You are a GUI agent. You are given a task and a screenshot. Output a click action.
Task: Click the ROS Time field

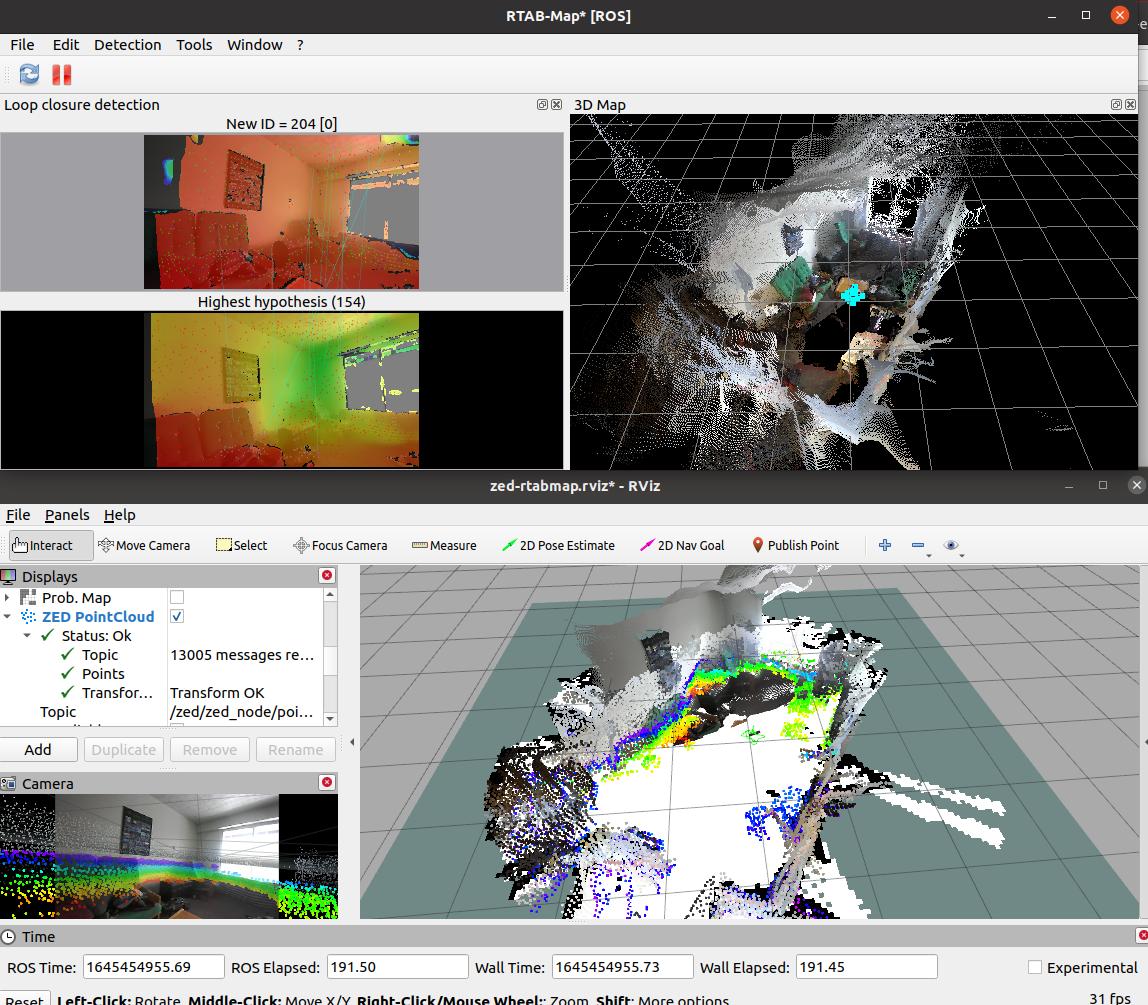click(x=153, y=967)
